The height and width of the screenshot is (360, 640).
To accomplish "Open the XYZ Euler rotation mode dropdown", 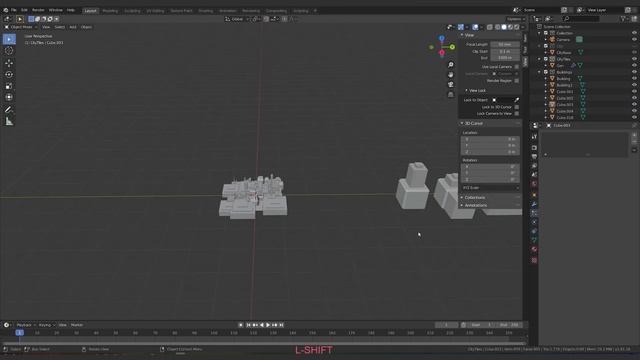I will point(490,188).
